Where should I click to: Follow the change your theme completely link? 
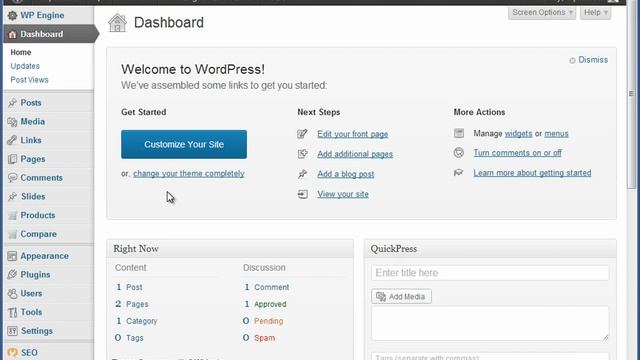click(189, 173)
